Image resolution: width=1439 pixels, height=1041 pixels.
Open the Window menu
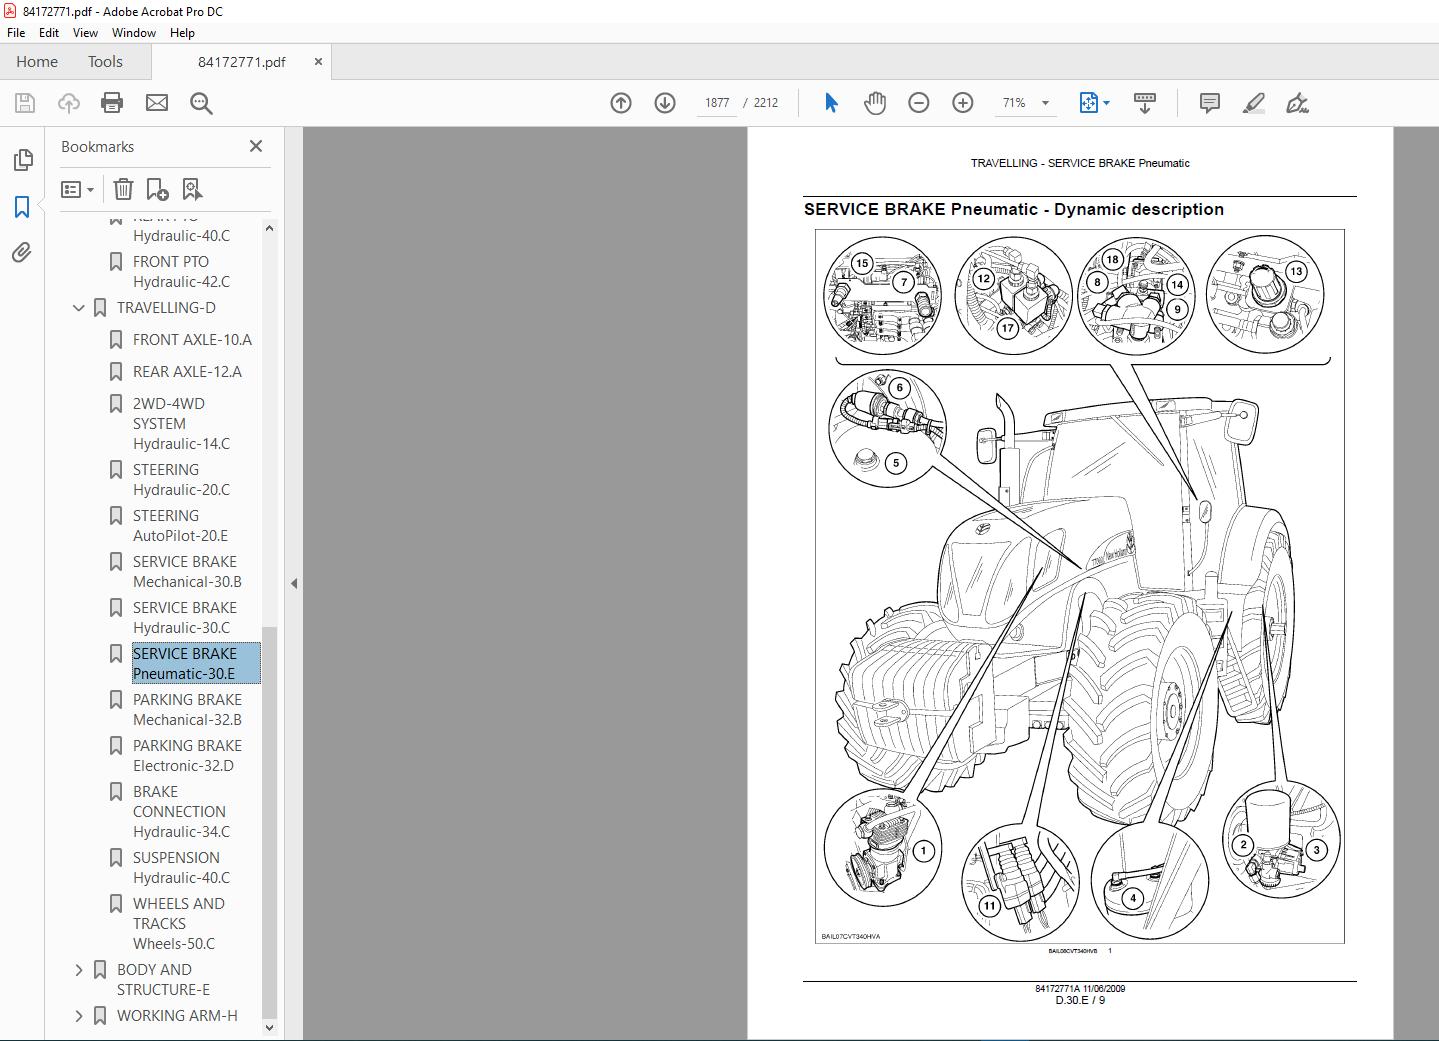pyautogui.click(x=133, y=32)
